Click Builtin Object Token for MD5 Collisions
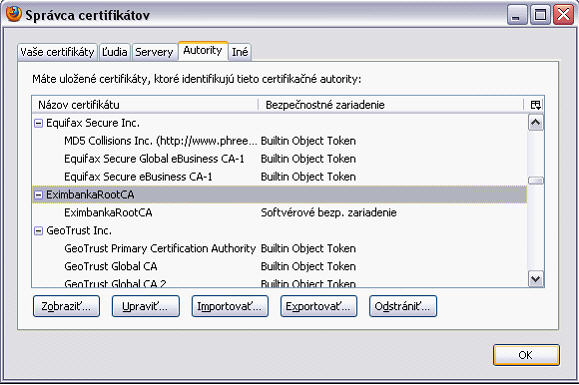 [308, 141]
